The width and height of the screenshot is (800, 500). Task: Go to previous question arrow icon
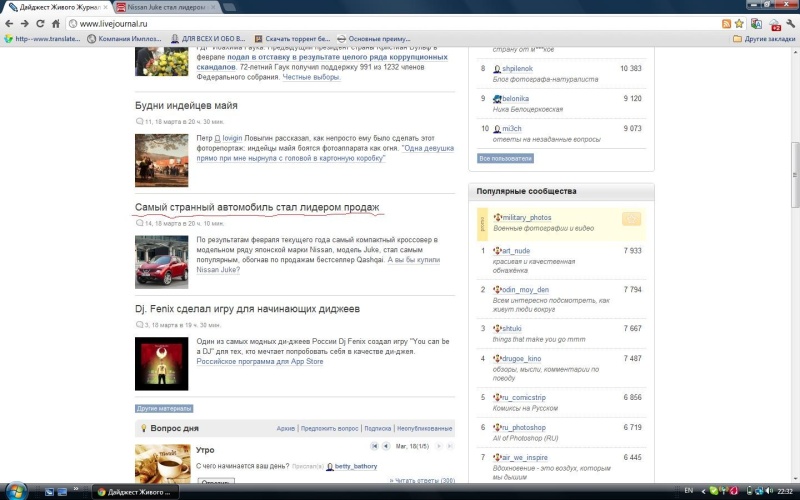tap(386, 446)
